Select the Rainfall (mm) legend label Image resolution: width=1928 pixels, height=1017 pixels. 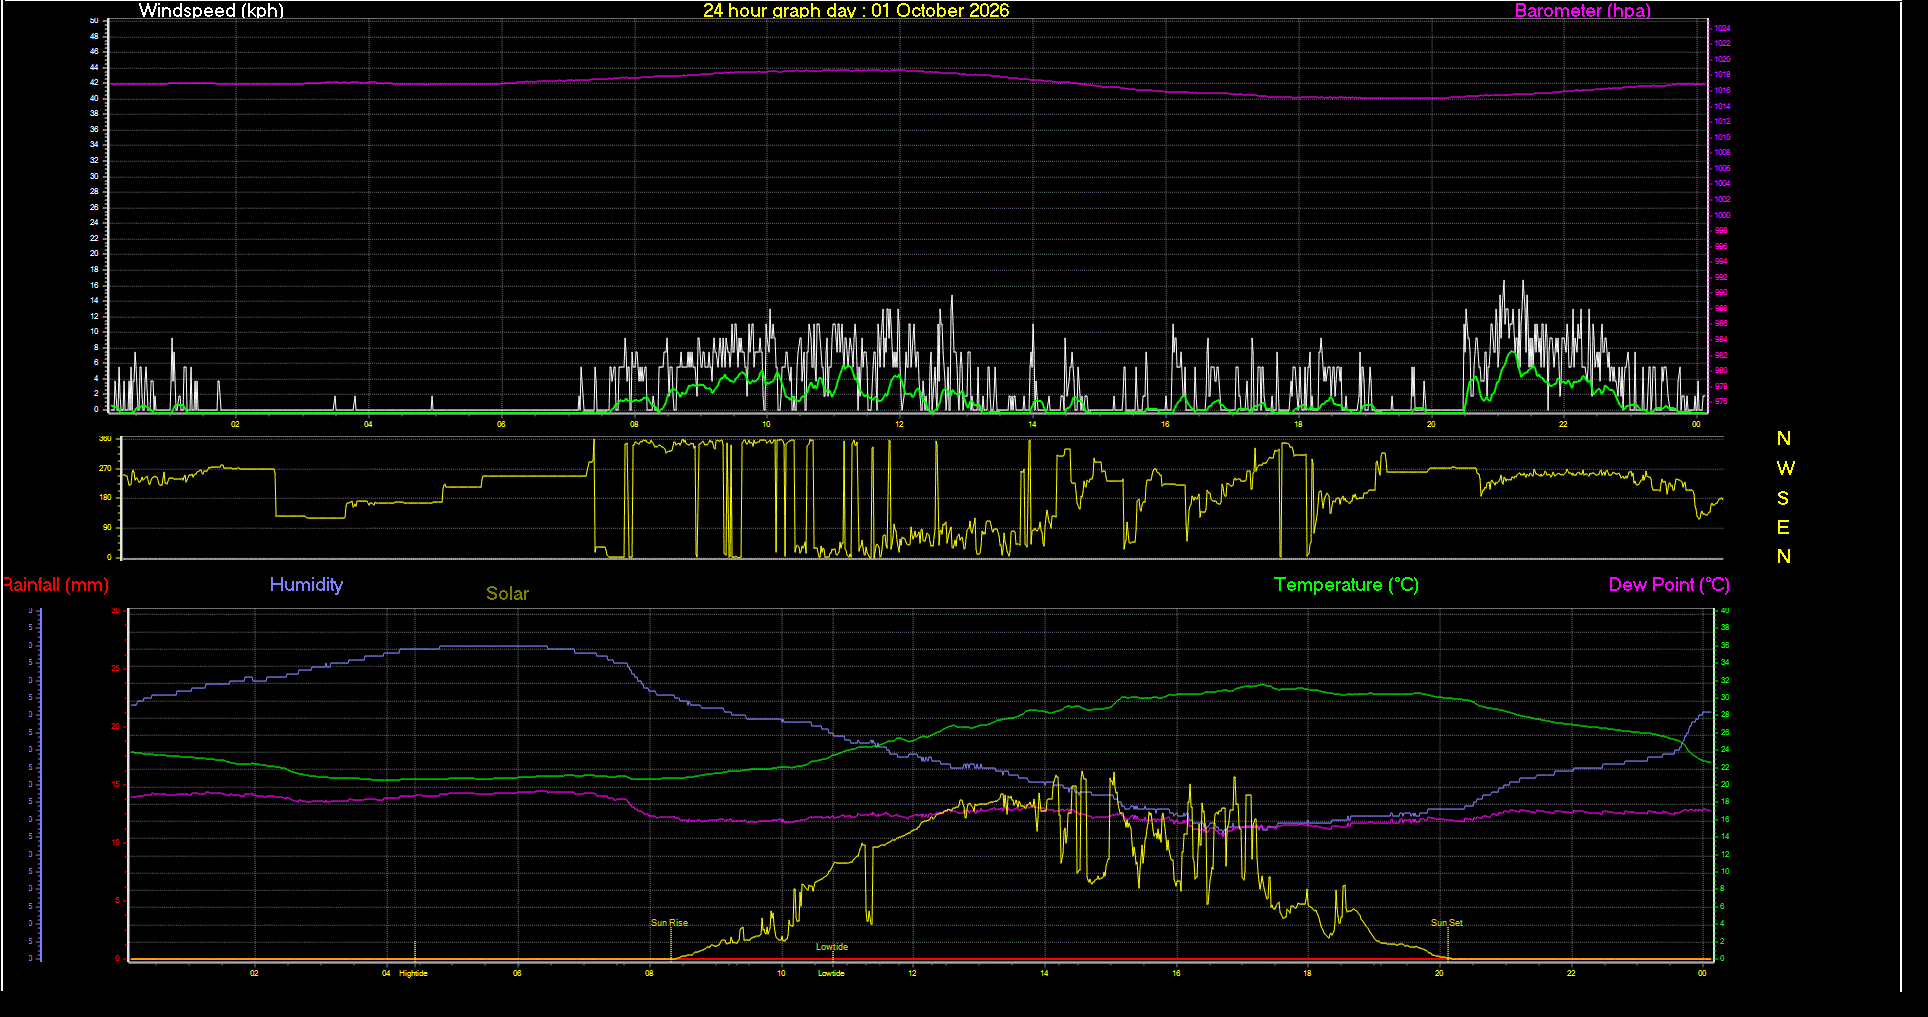55,585
